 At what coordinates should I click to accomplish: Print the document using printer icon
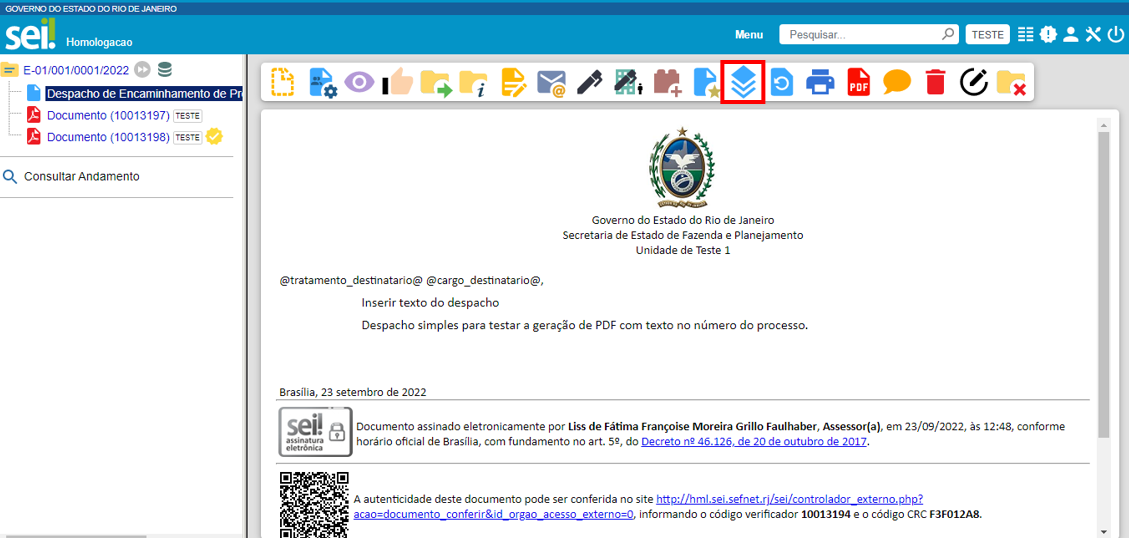tap(820, 82)
